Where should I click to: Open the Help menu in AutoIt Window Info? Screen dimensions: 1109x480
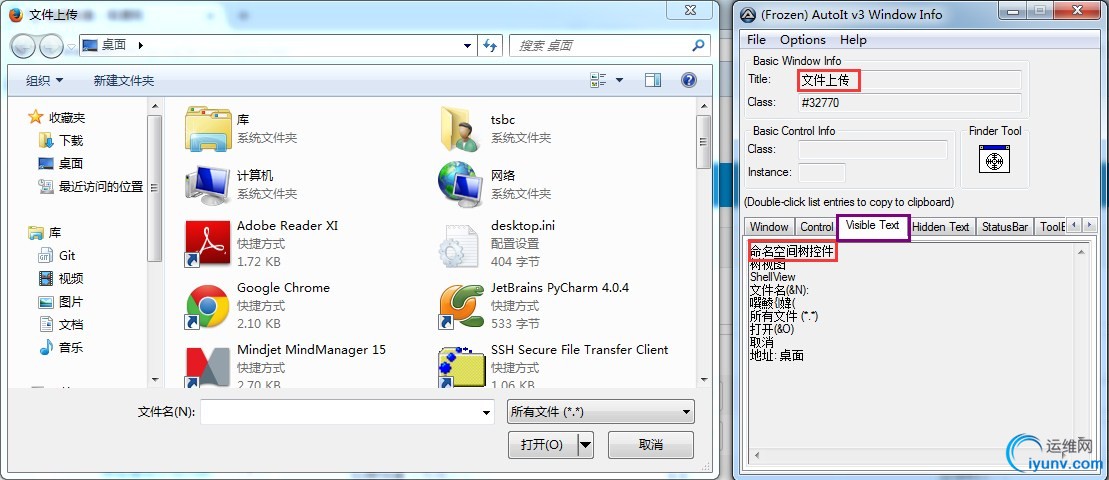pyautogui.click(x=853, y=40)
